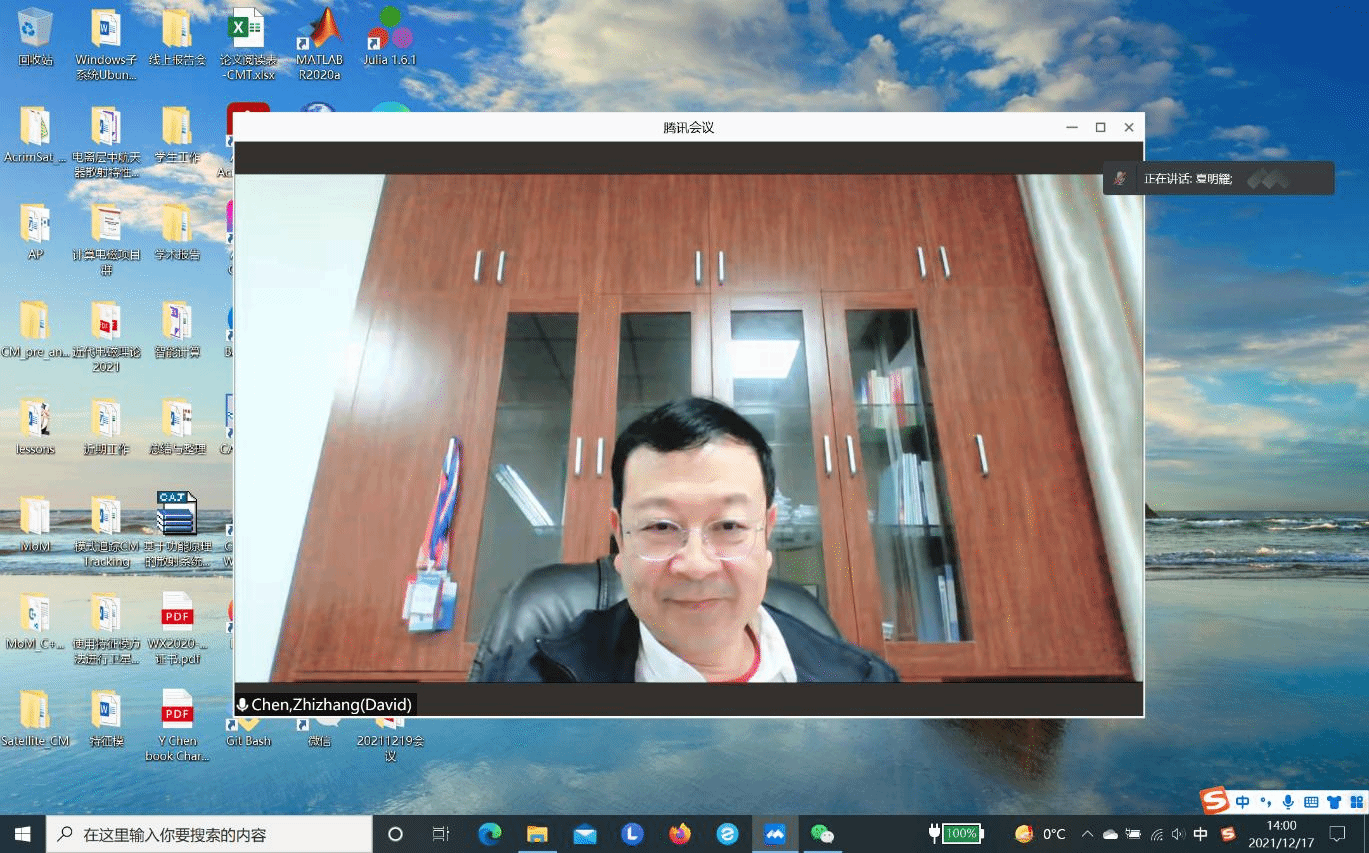
Task: Open the Mail app in taskbar
Action: (585, 833)
